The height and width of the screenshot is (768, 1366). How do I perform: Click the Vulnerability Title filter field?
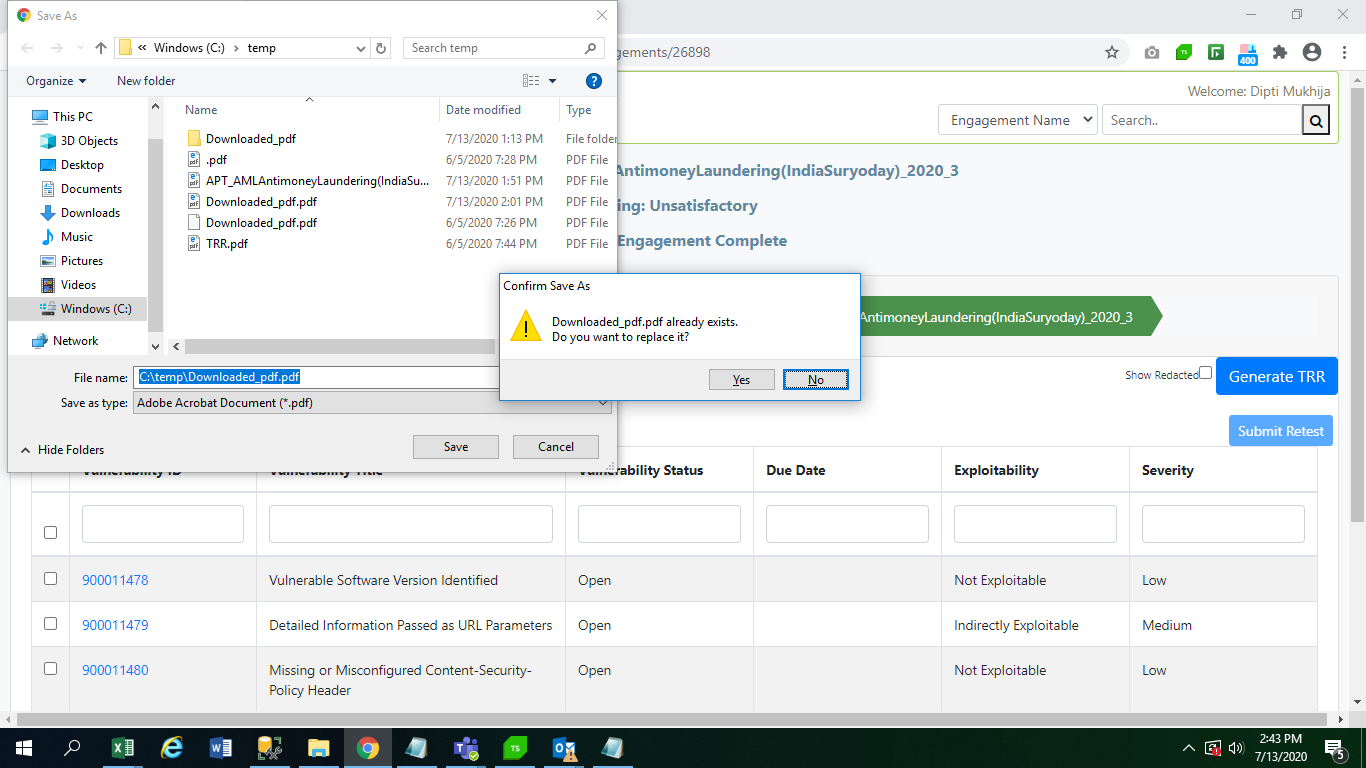[x=410, y=524]
